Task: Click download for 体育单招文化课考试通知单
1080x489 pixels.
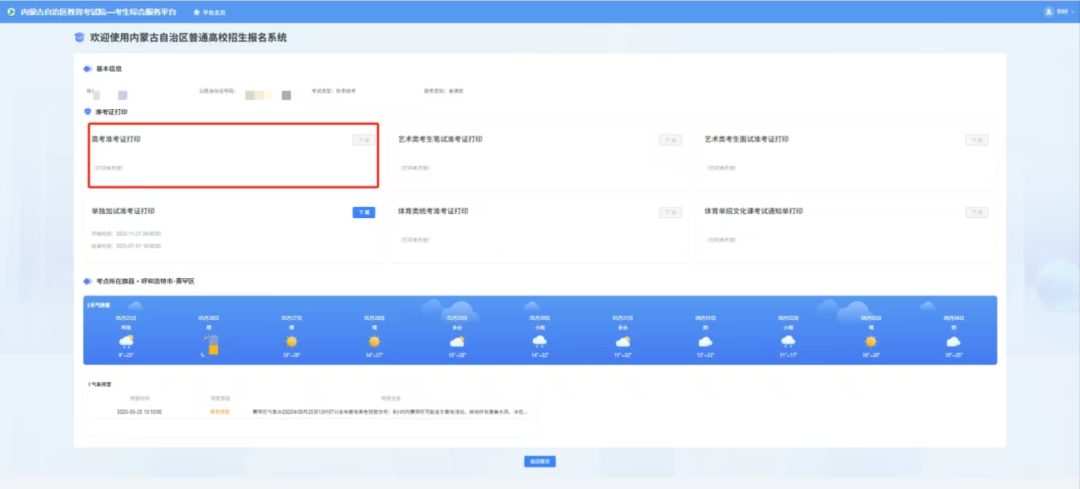Action: click(x=976, y=212)
